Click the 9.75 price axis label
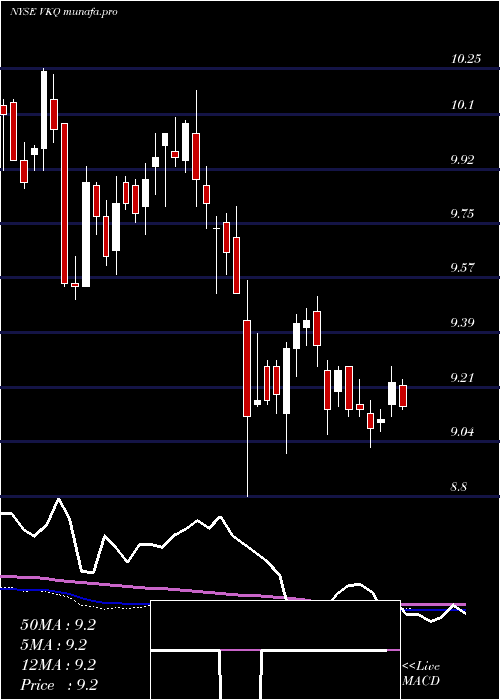Image resolution: width=500 pixels, height=700 pixels. tap(462, 214)
